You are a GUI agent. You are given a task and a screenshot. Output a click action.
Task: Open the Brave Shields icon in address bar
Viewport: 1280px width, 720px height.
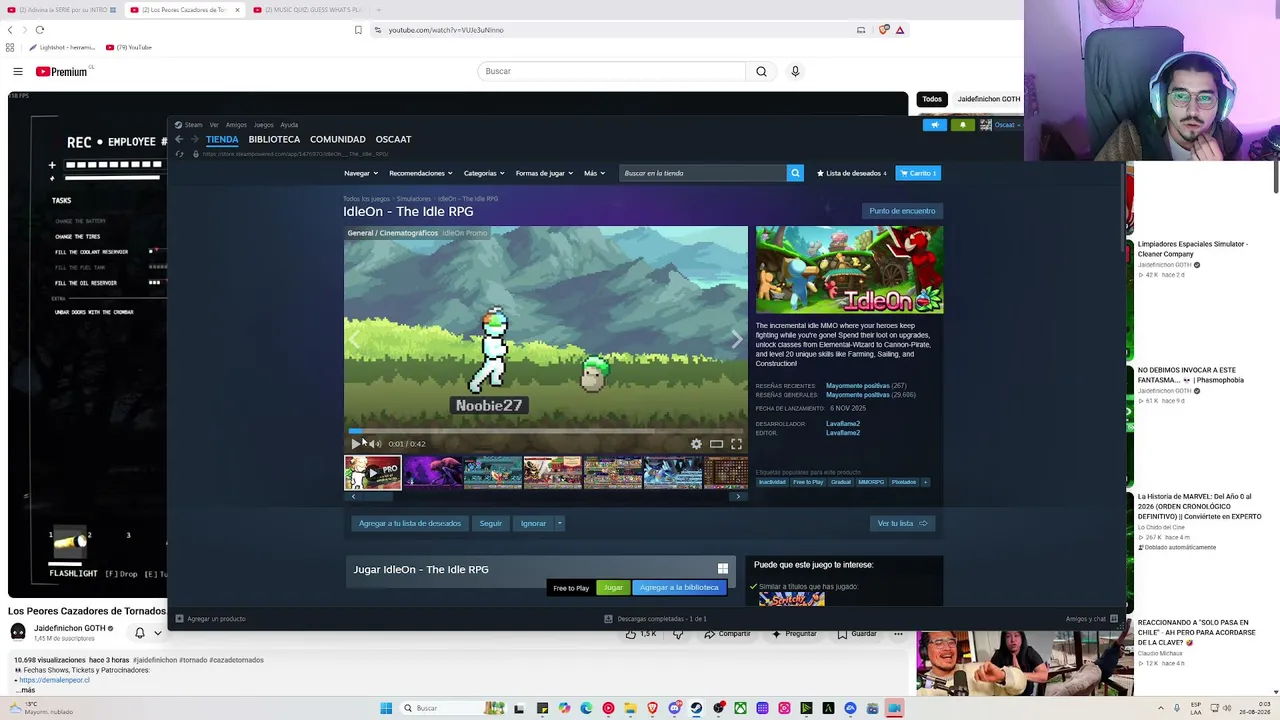pos(883,30)
